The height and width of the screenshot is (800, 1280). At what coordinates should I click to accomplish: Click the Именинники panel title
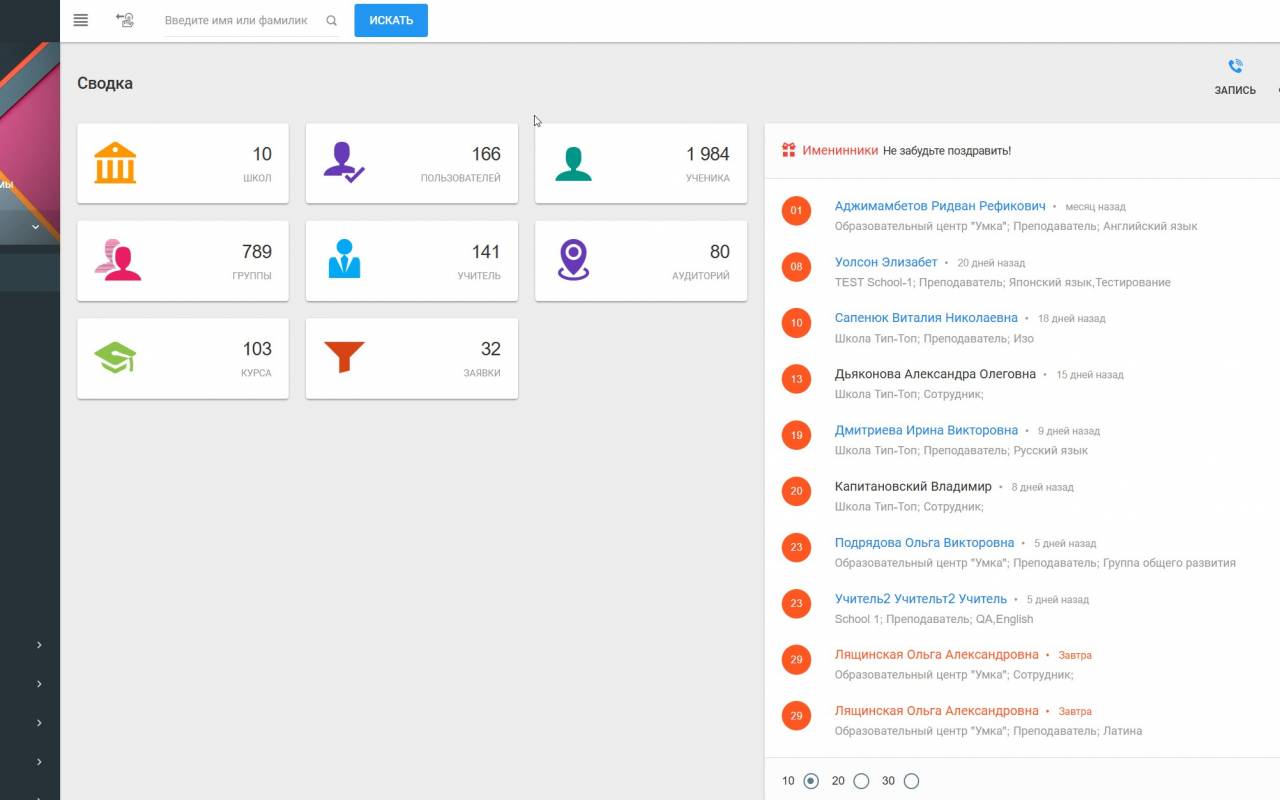[840, 150]
